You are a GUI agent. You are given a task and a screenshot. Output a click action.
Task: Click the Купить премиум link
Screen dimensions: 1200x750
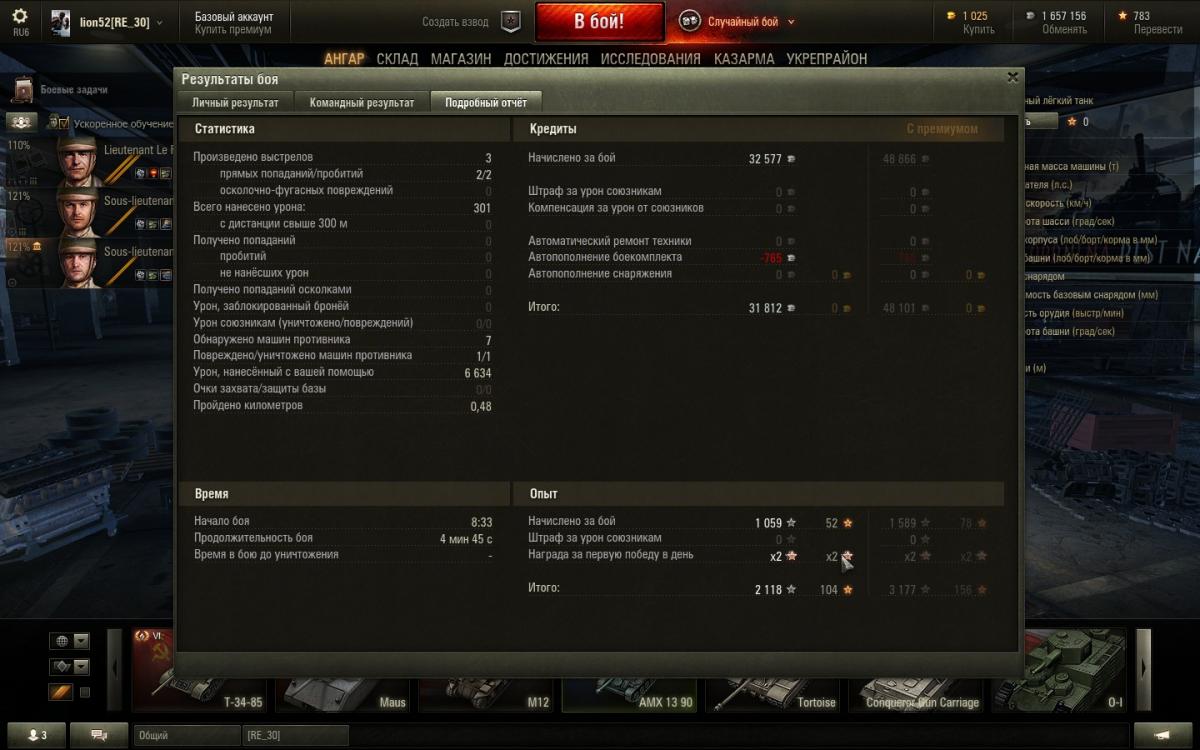[233, 30]
